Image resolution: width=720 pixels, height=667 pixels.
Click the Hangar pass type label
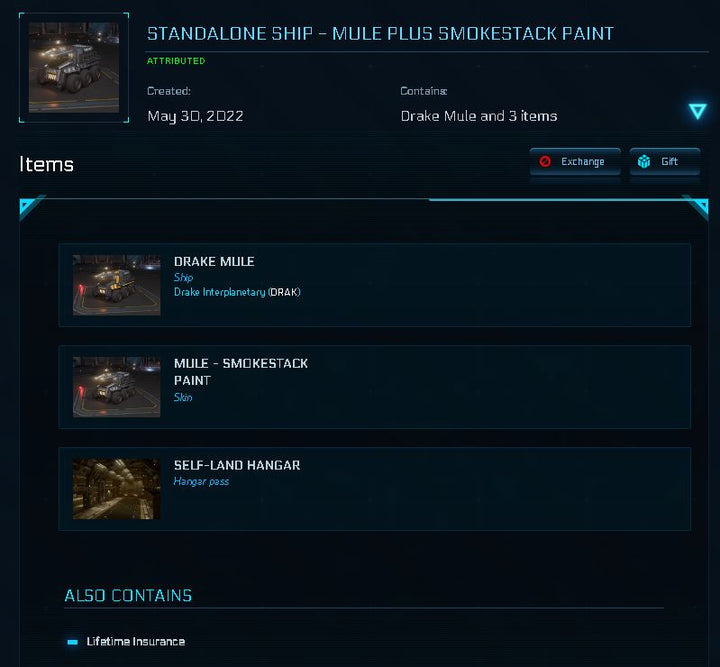pos(201,481)
